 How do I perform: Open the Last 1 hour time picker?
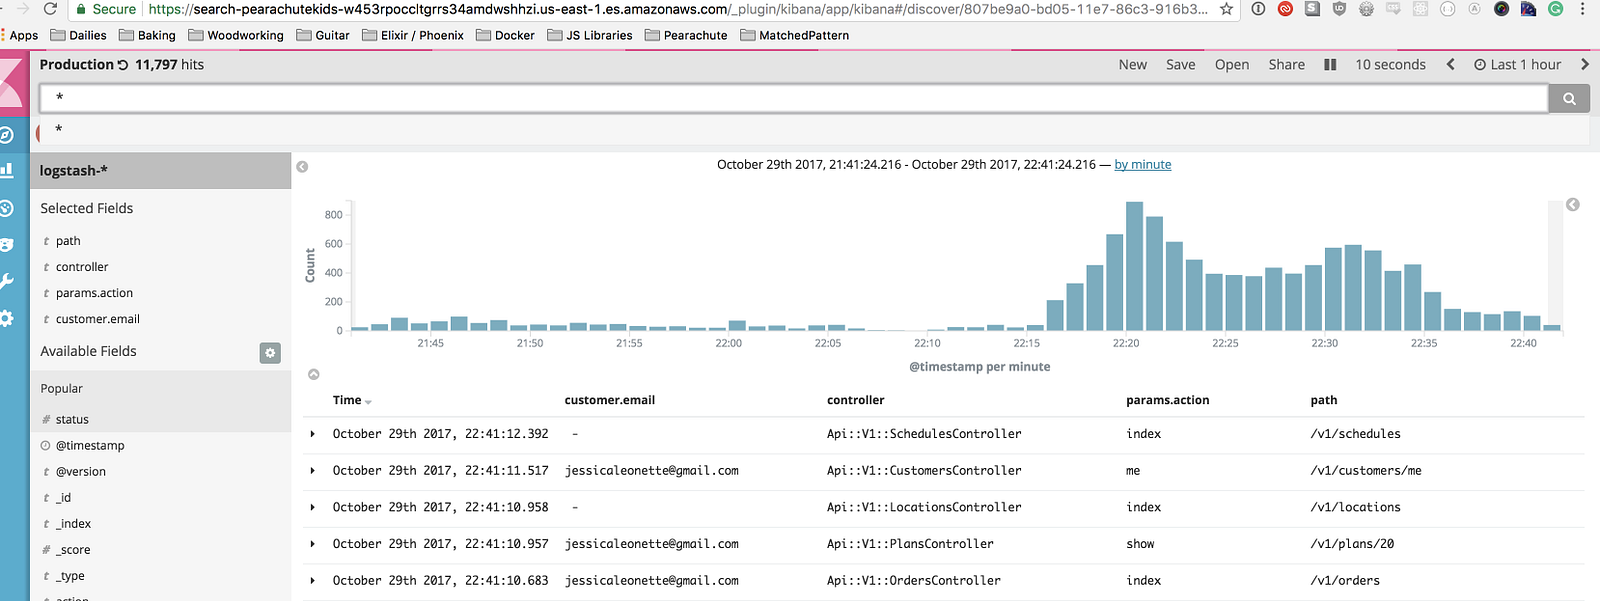coord(1517,65)
